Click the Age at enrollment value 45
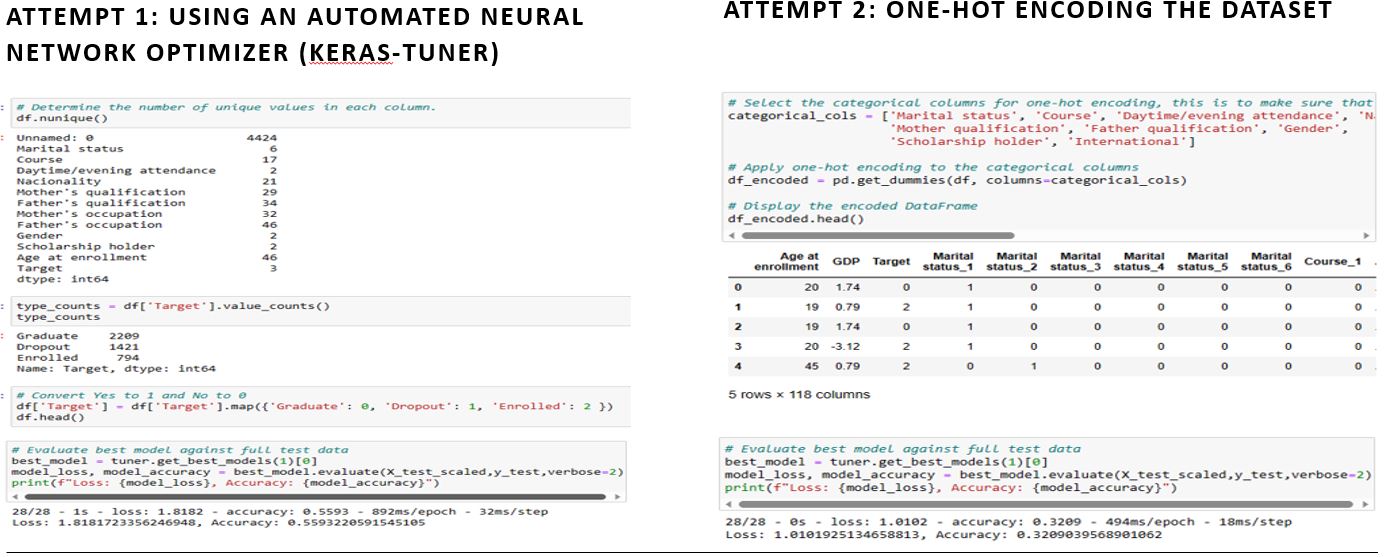Image resolution: width=1384 pixels, height=557 pixels. click(811, 366)
